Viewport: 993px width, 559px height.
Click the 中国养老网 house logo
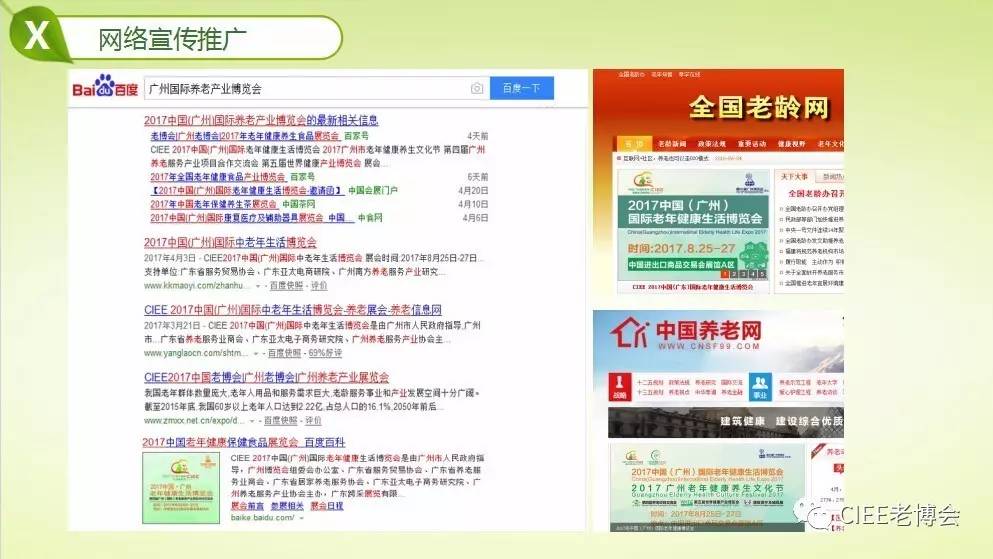[629, 333]
